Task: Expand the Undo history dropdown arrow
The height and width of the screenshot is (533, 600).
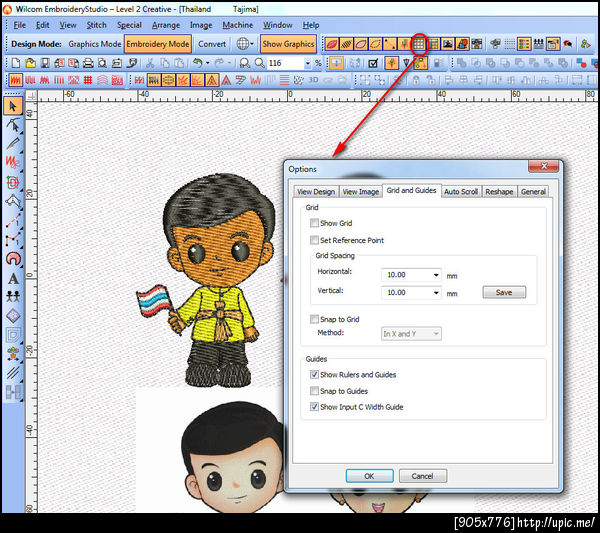Action: pyautogui.click(x=208, y=63)
